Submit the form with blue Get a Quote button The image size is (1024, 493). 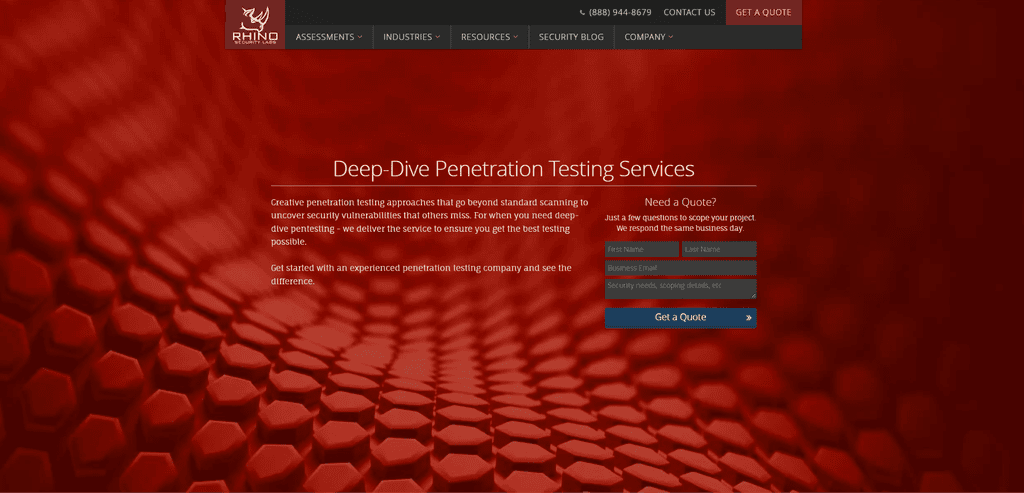(680, 318)
